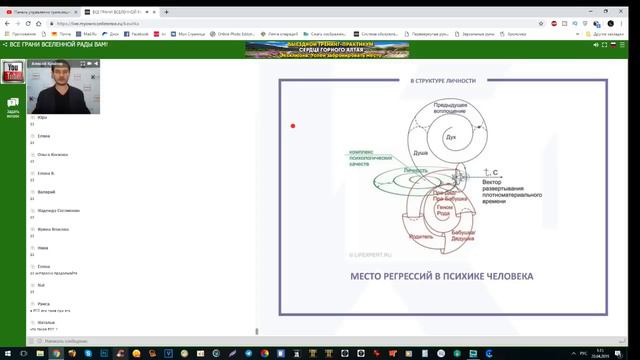Open Telegram from the taskbar

(249, 353)
